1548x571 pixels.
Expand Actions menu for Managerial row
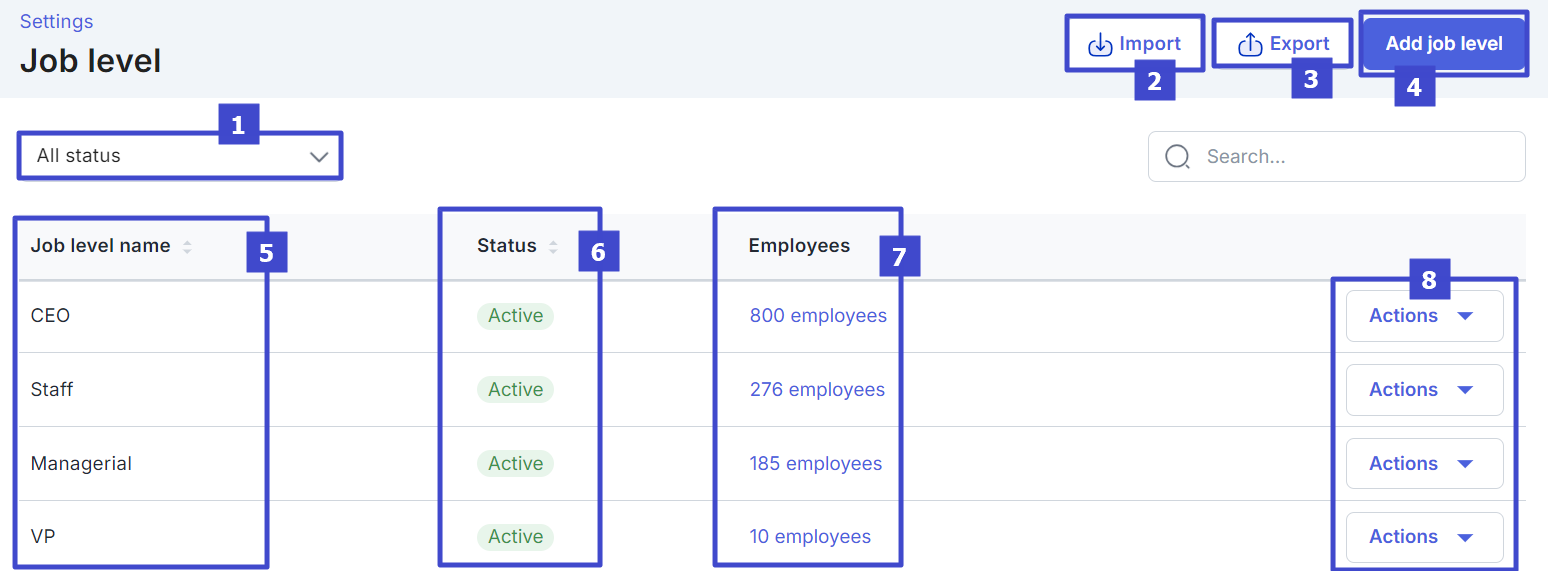click(1424, 464)
